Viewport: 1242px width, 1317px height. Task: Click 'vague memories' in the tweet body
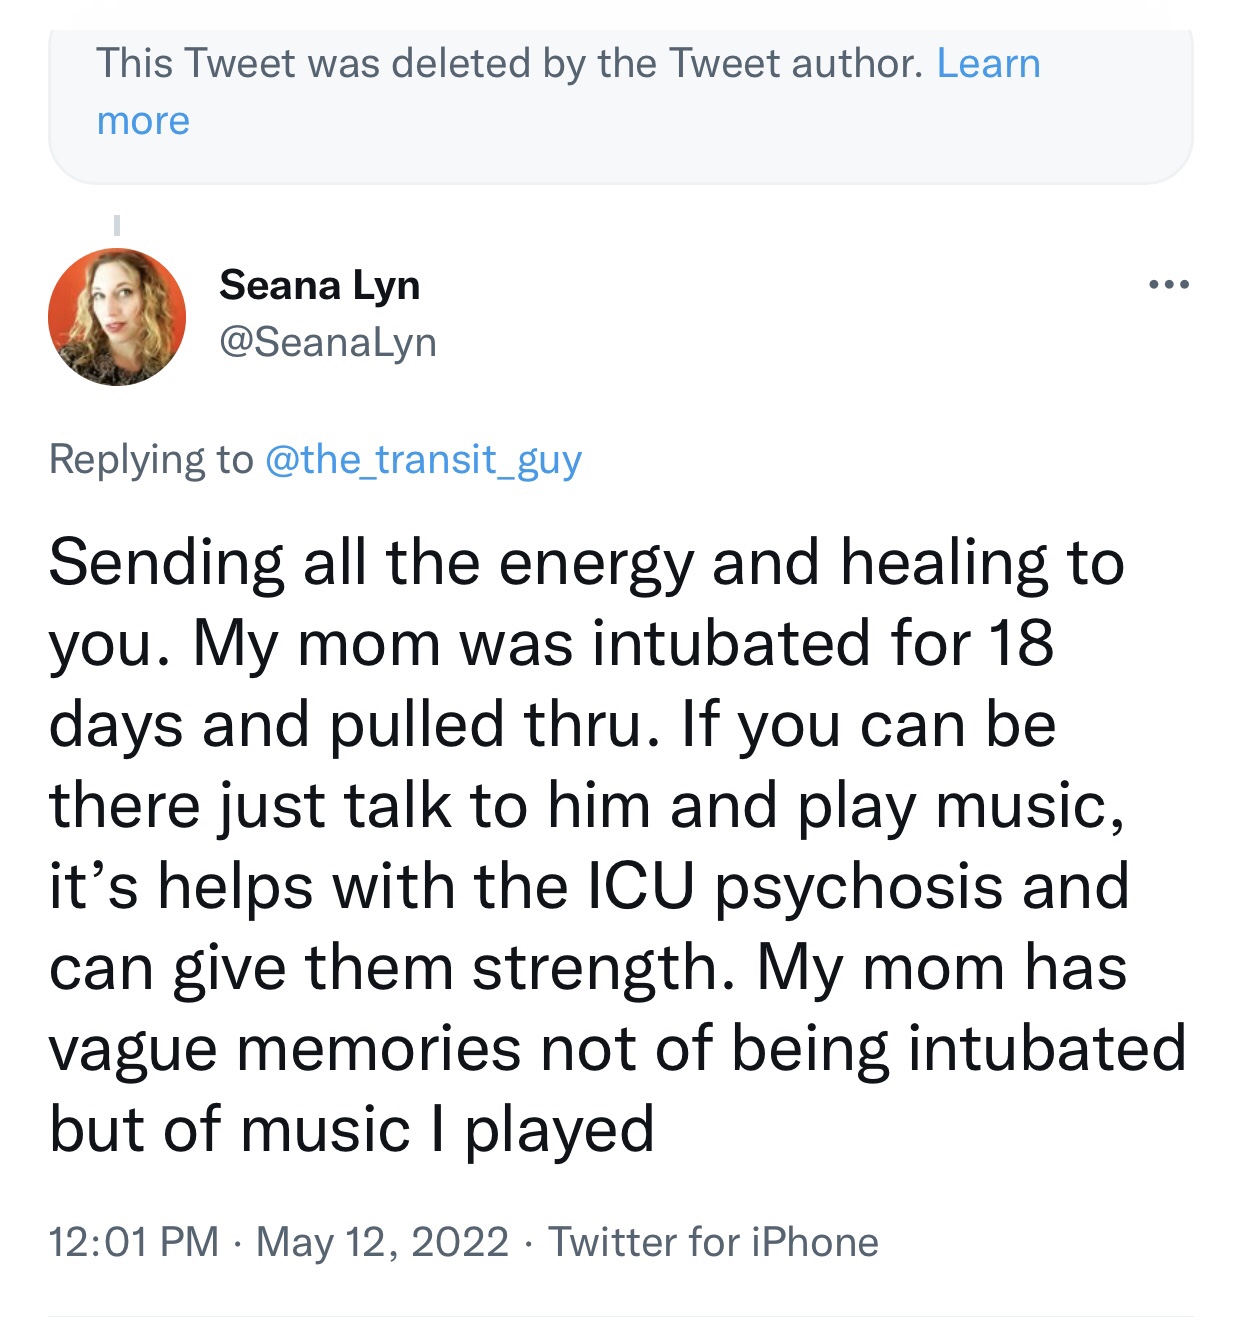(284, 1049)
